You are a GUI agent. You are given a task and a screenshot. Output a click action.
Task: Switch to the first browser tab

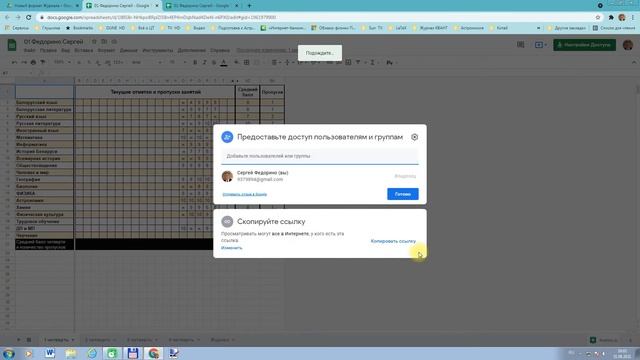coord(42,6)
